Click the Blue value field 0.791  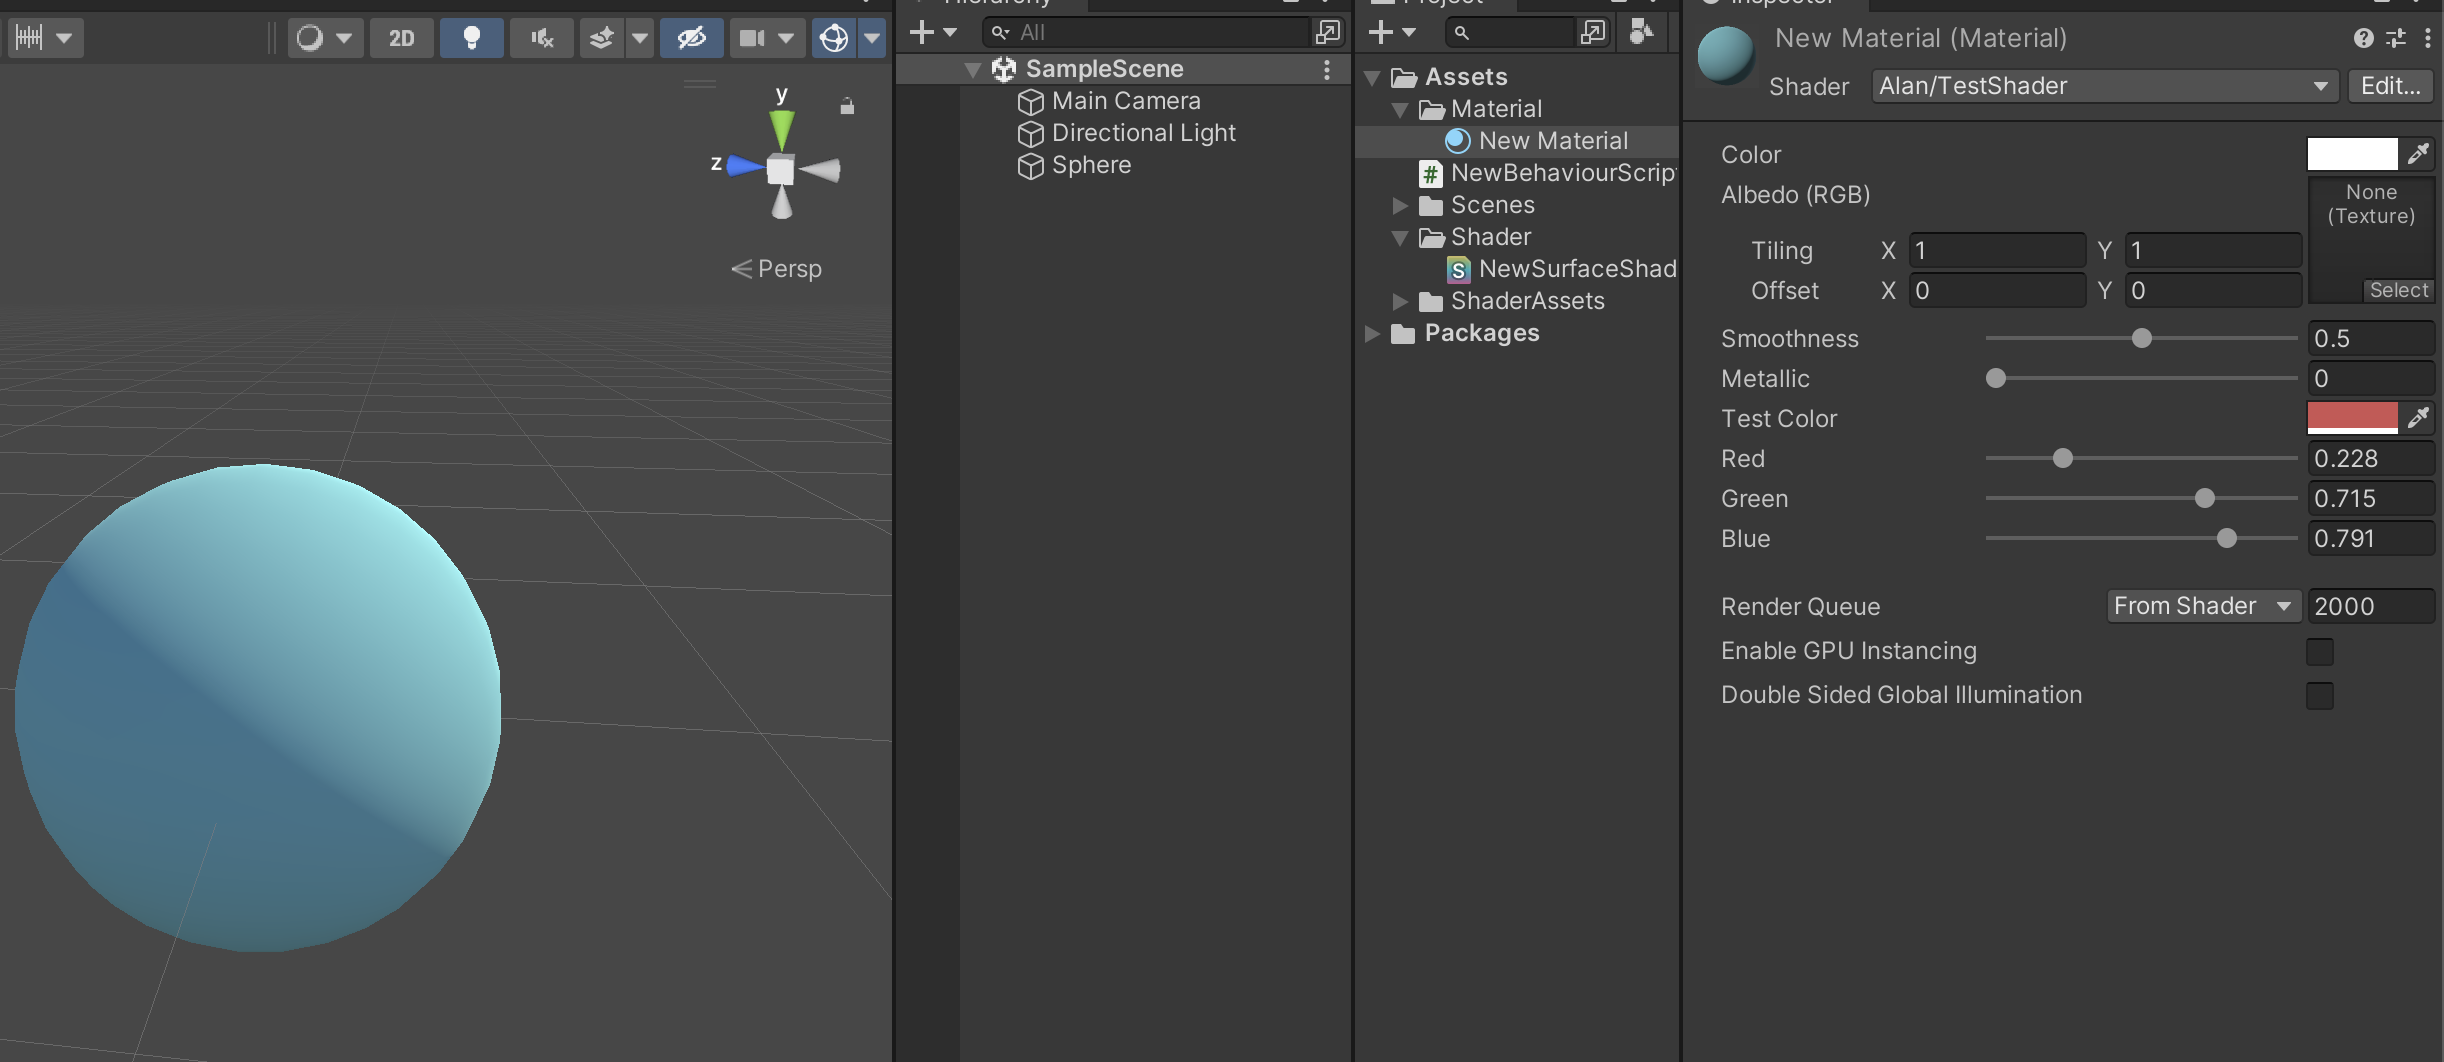pyautogui.click(x=2370, y=538)
